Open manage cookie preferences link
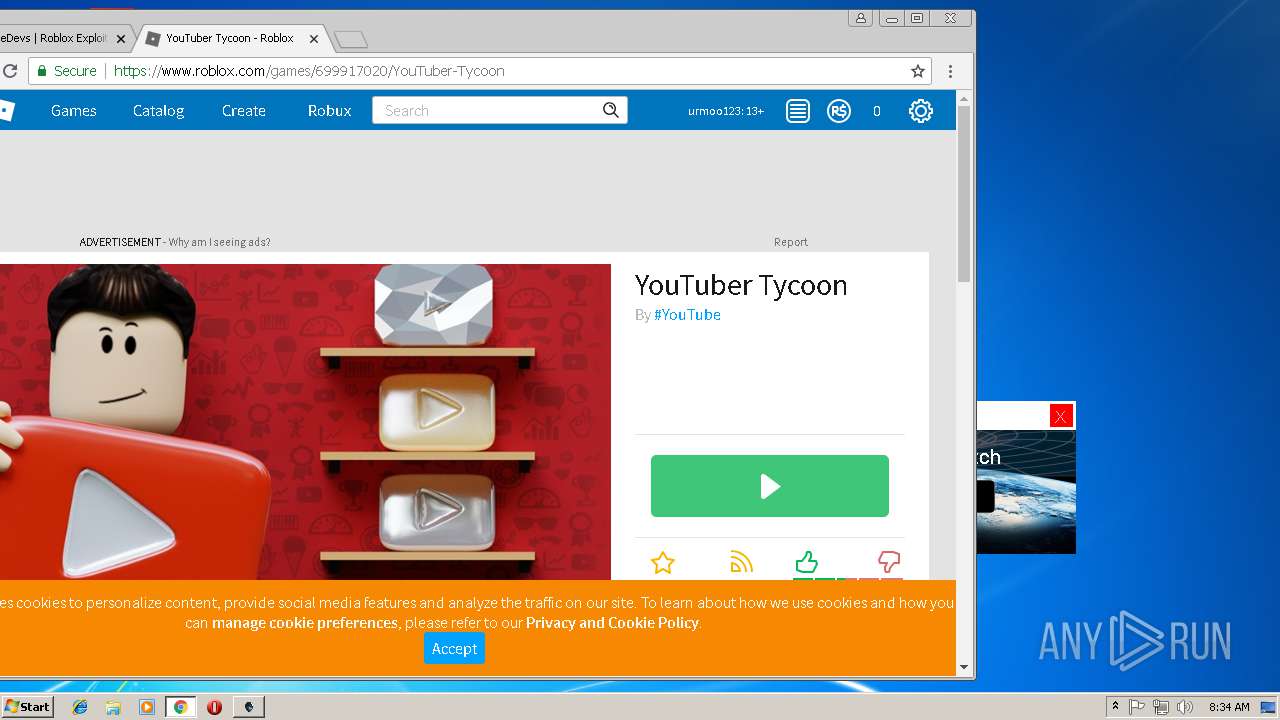 click(305, 623)
